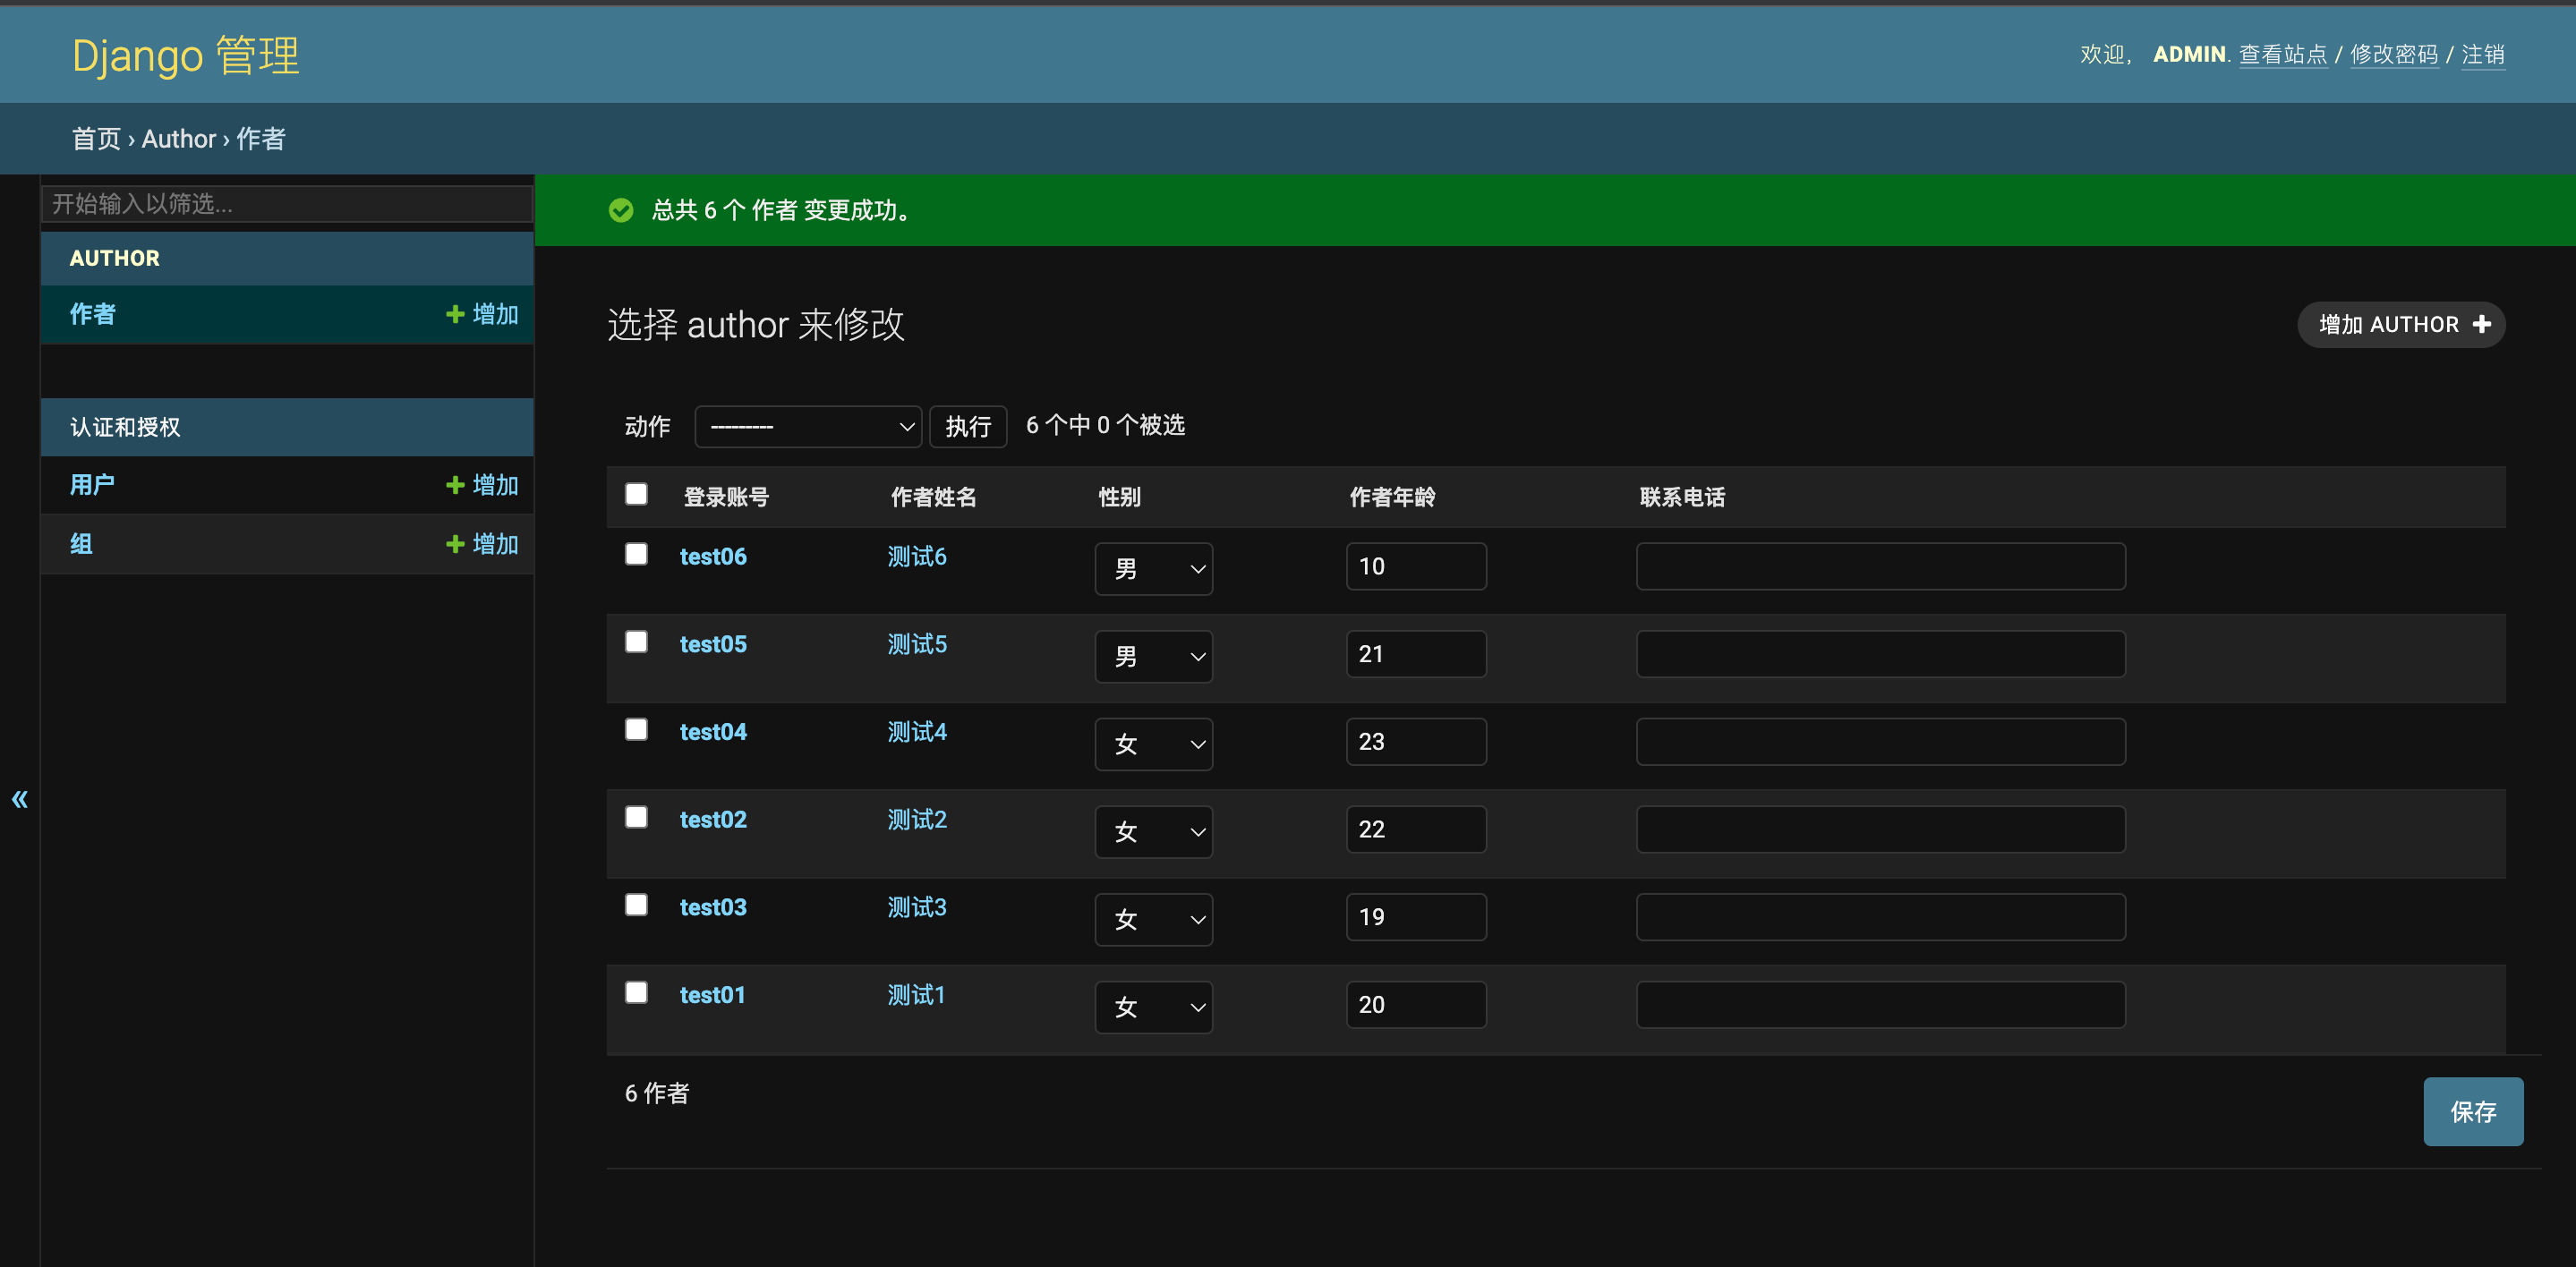
Task: Open the 作者 model in the sidebar
Action: tap(93, 314)
